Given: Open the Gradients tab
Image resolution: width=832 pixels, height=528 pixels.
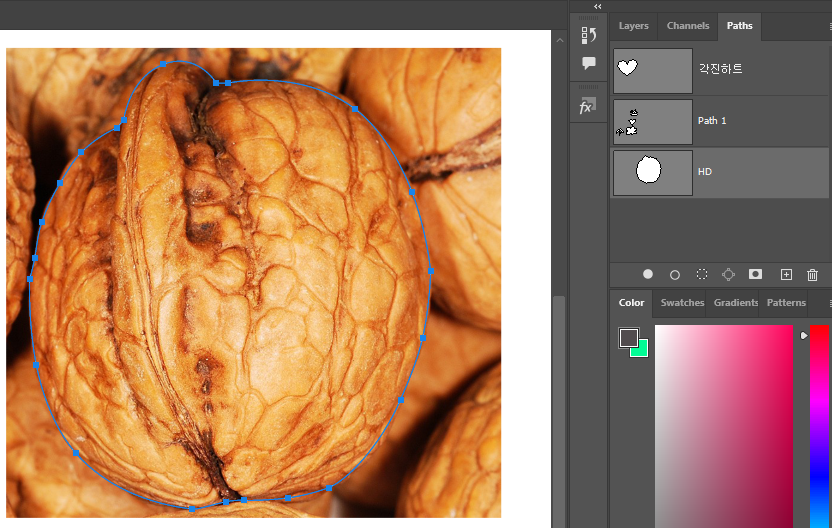Looking at the screenshot, I should (x=735, y=302).
